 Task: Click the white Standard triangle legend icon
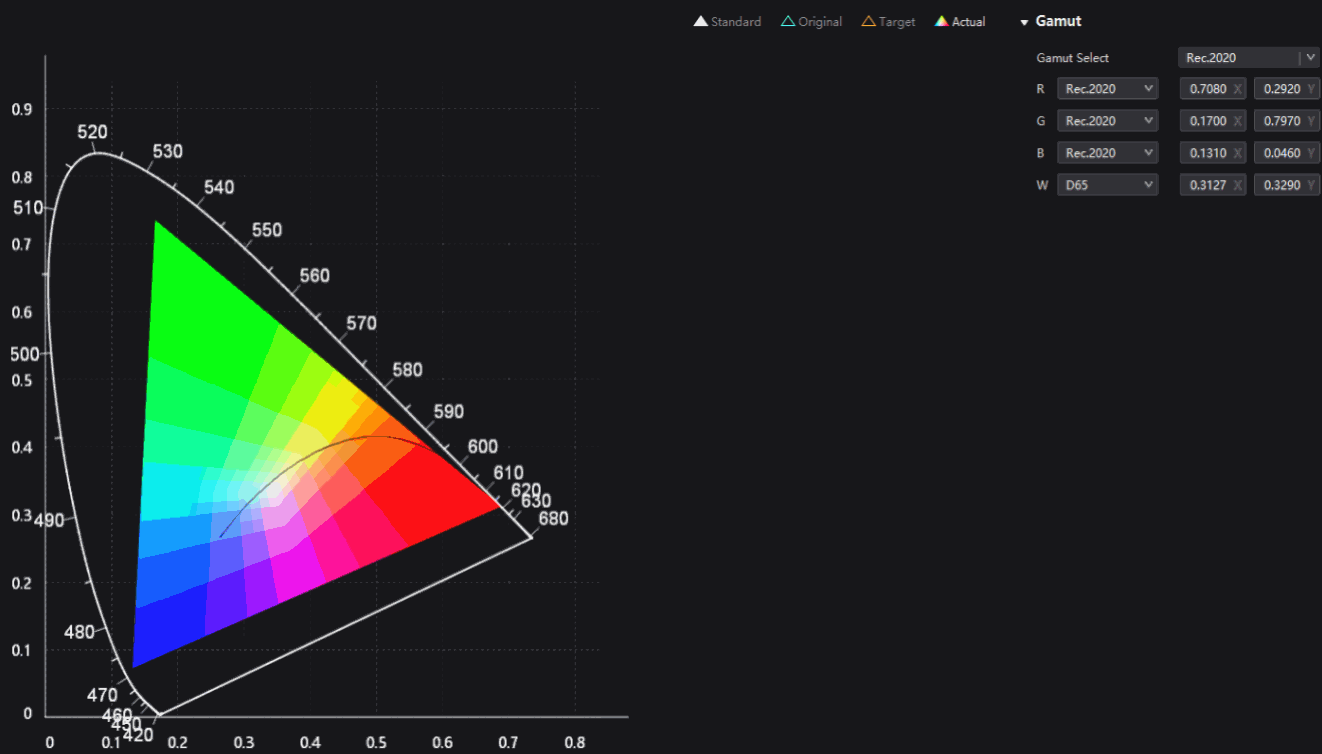point(701,21)
